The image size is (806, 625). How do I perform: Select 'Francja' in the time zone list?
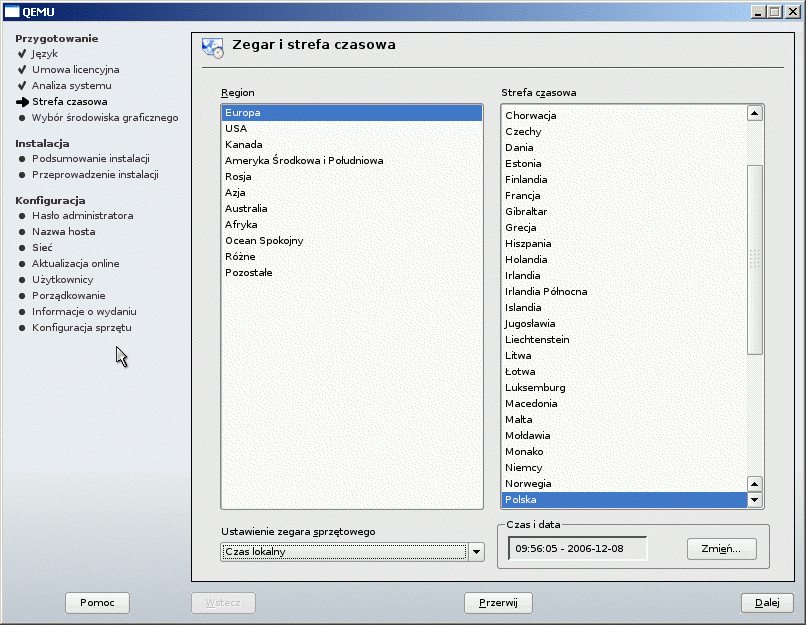[523, 196]
